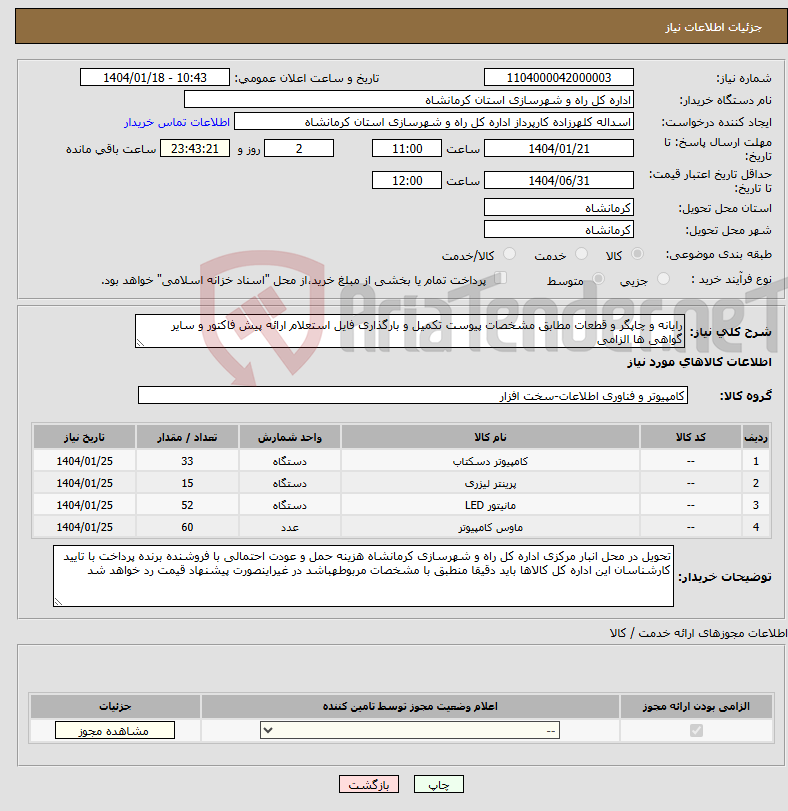Click the مشاهده مجوز button

pos(115,730)
